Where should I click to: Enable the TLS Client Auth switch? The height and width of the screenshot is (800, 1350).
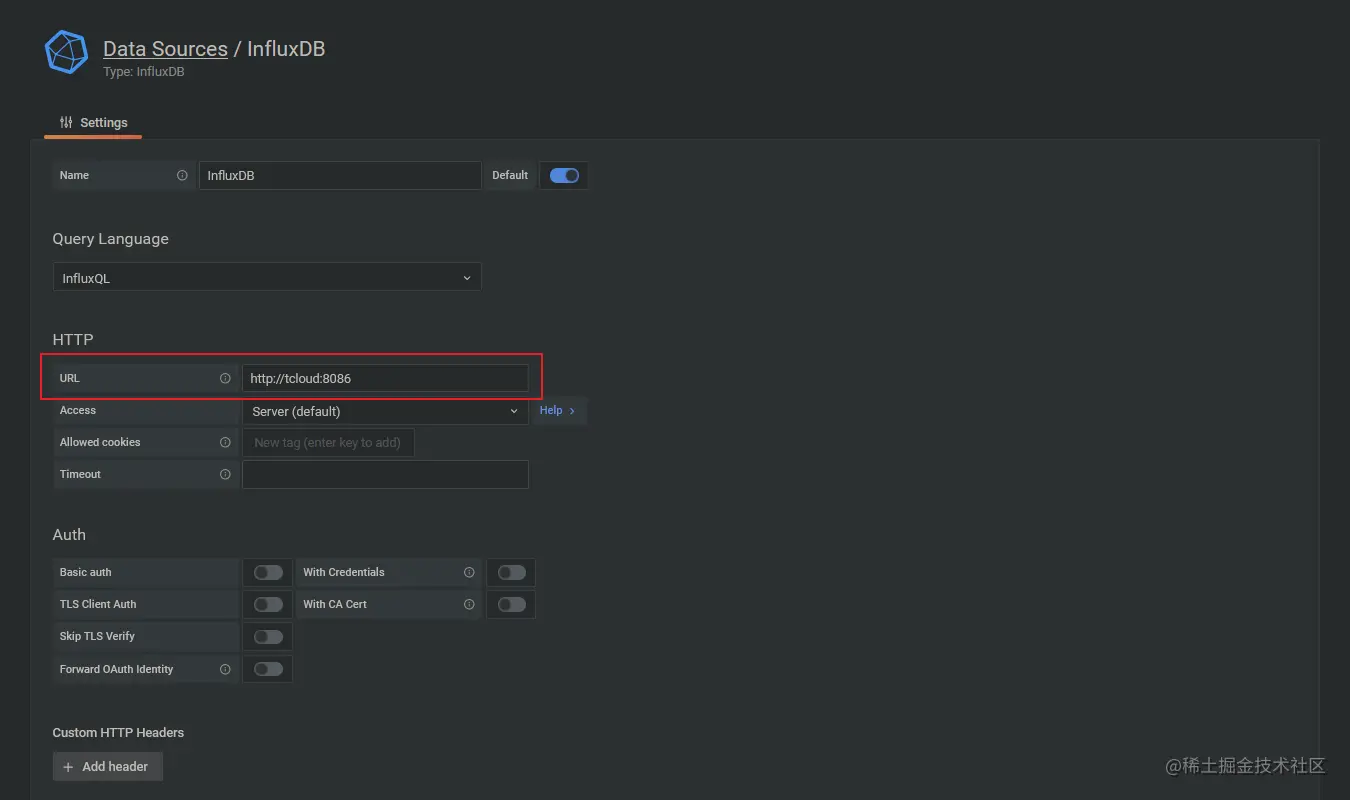[268, 604]
